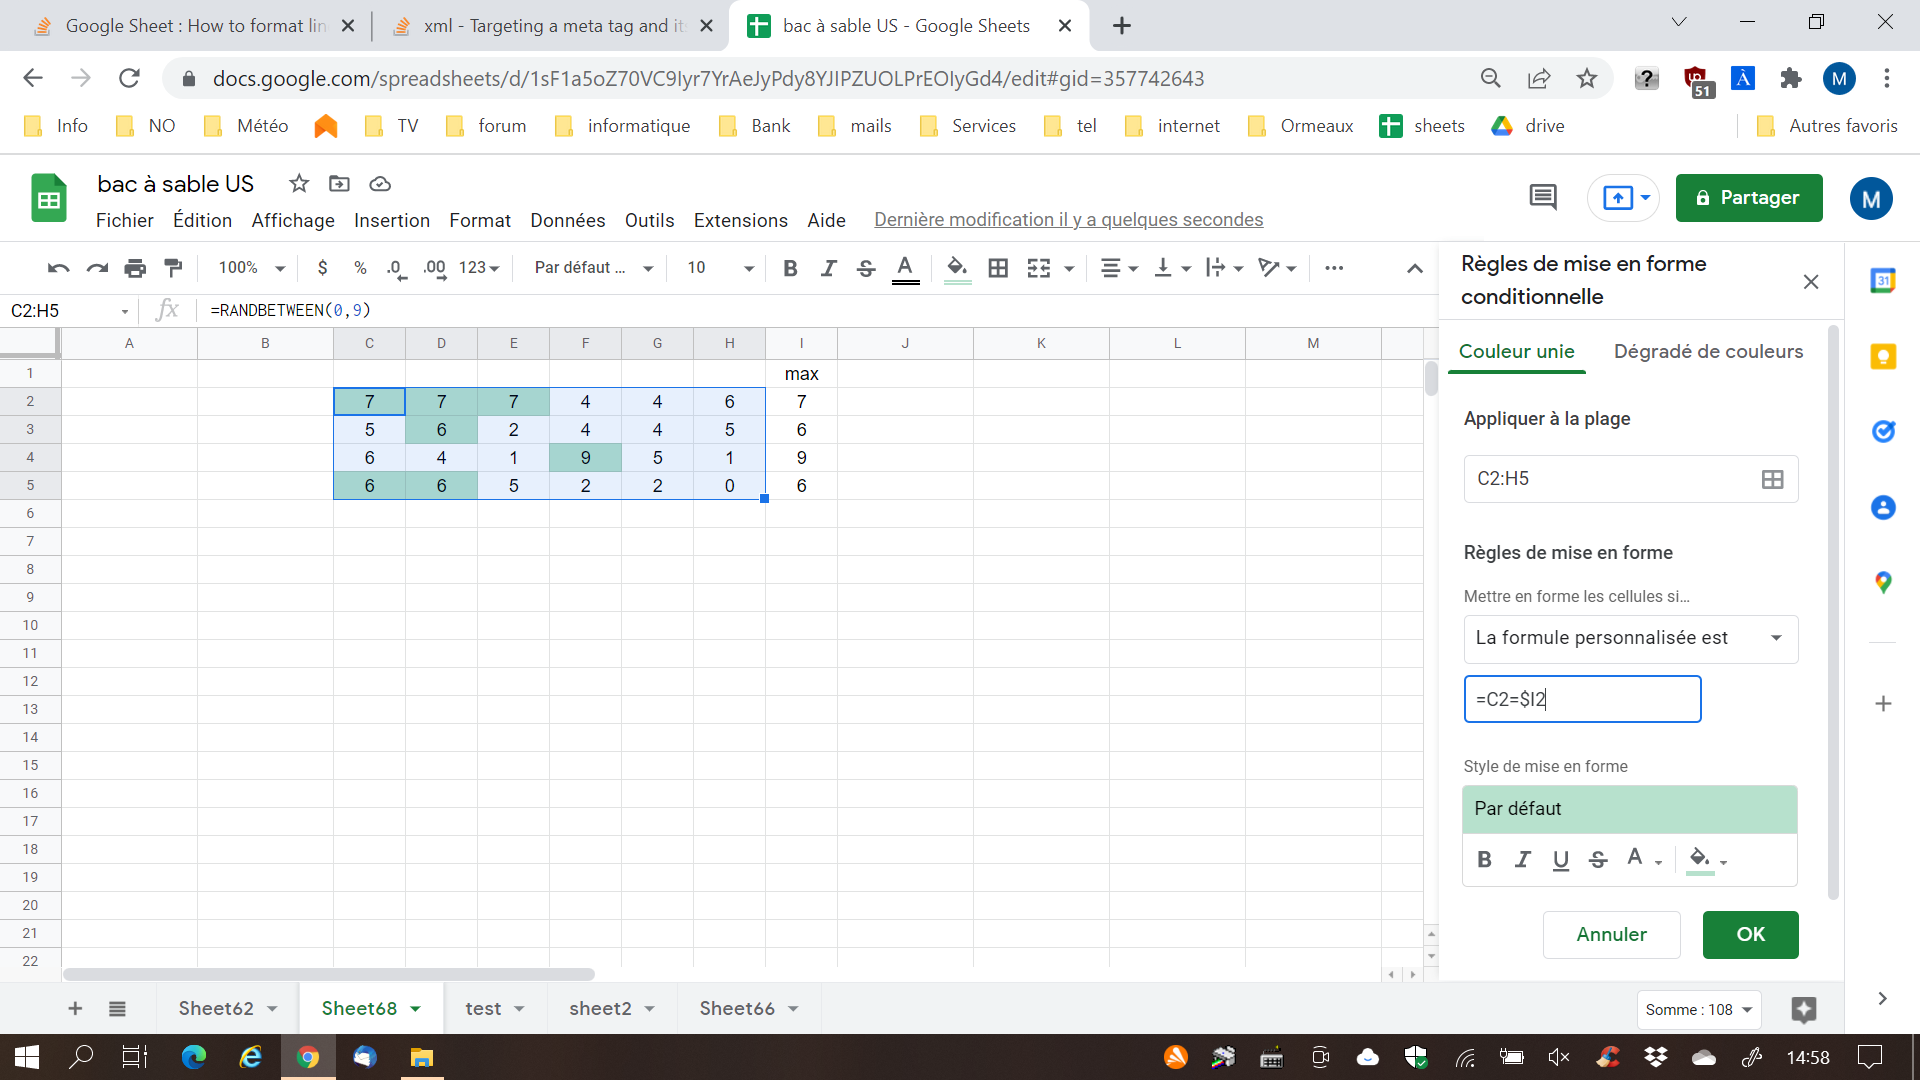1920x1080 pixels.
Task: Select Par défaut style preview
Action: click(1630, 809)
